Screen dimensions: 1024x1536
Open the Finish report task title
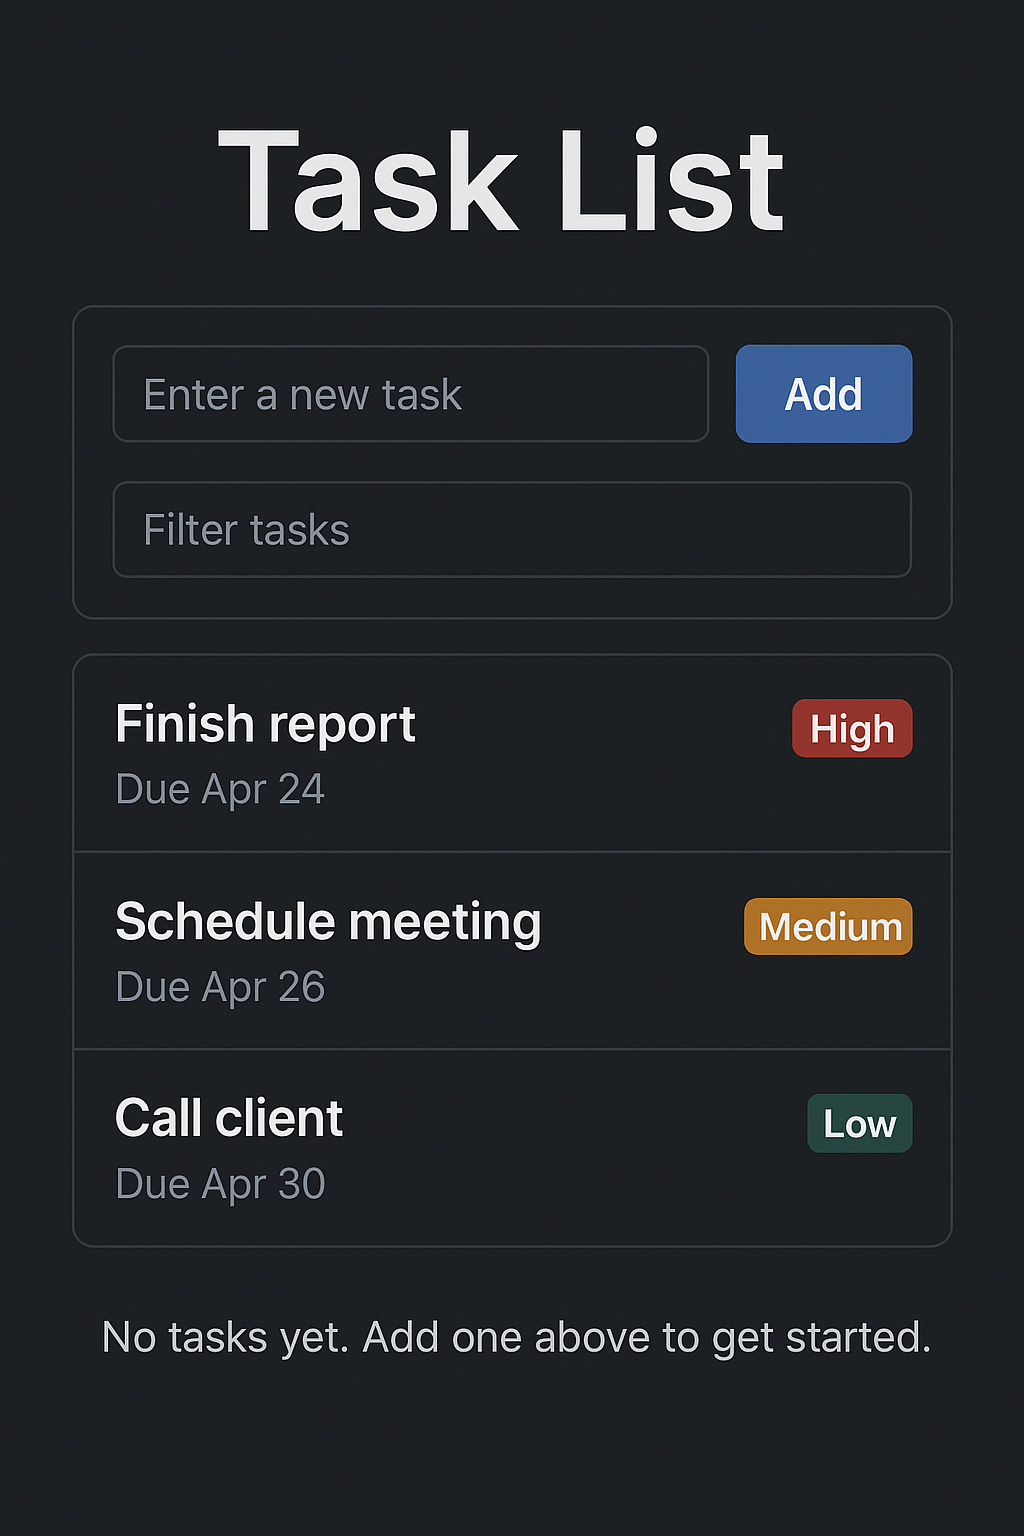pyautogui.click(x=265, y=724)
